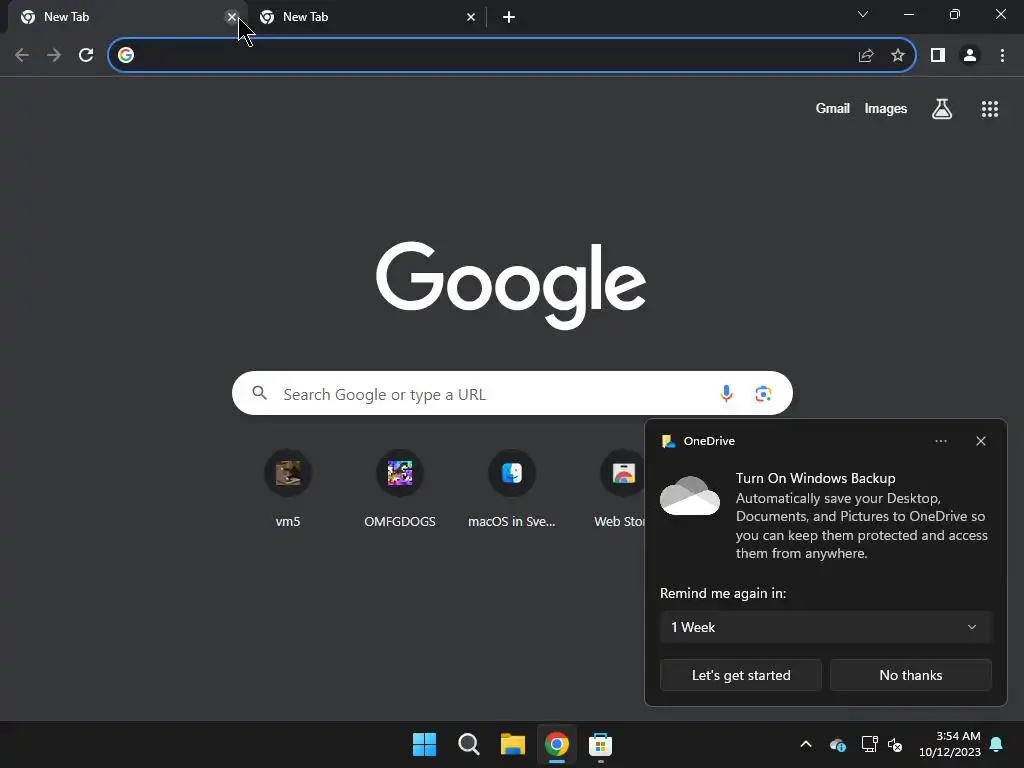The width and height of the screenshot is (1024, 768).
Task: Click No thanks button
Action: tap(910, 675)
